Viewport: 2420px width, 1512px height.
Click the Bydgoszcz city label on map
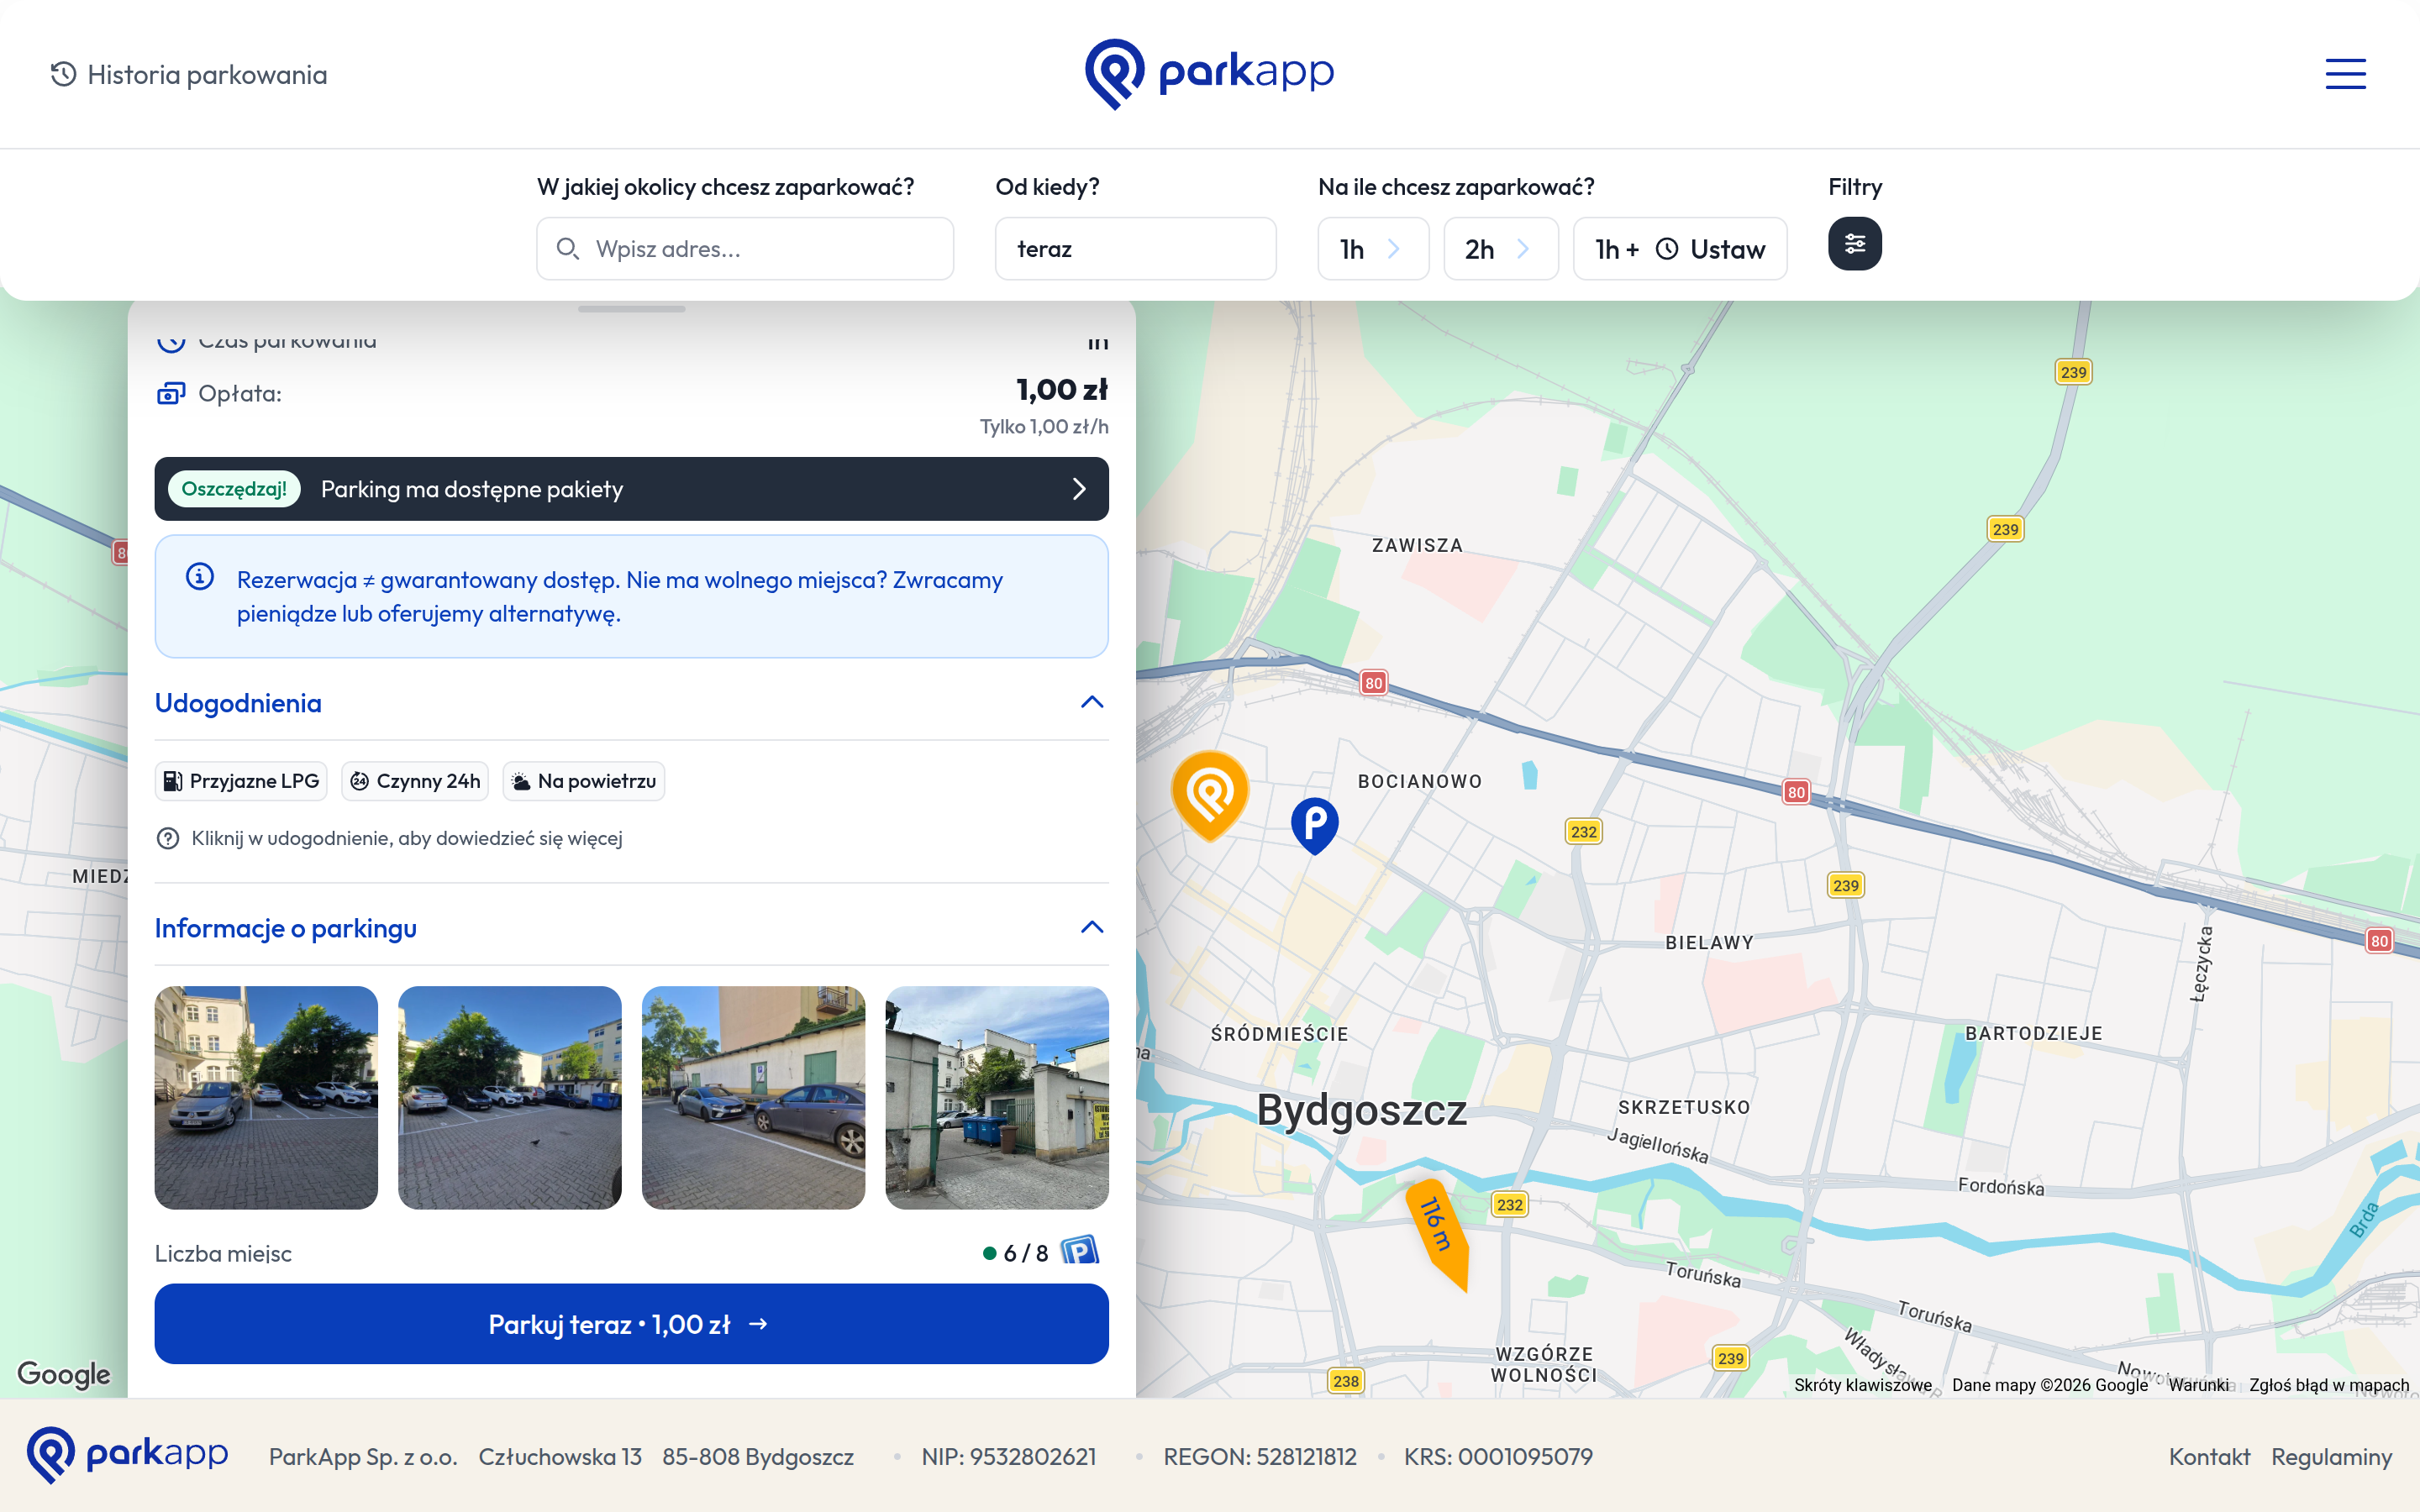(1361, 1110)
